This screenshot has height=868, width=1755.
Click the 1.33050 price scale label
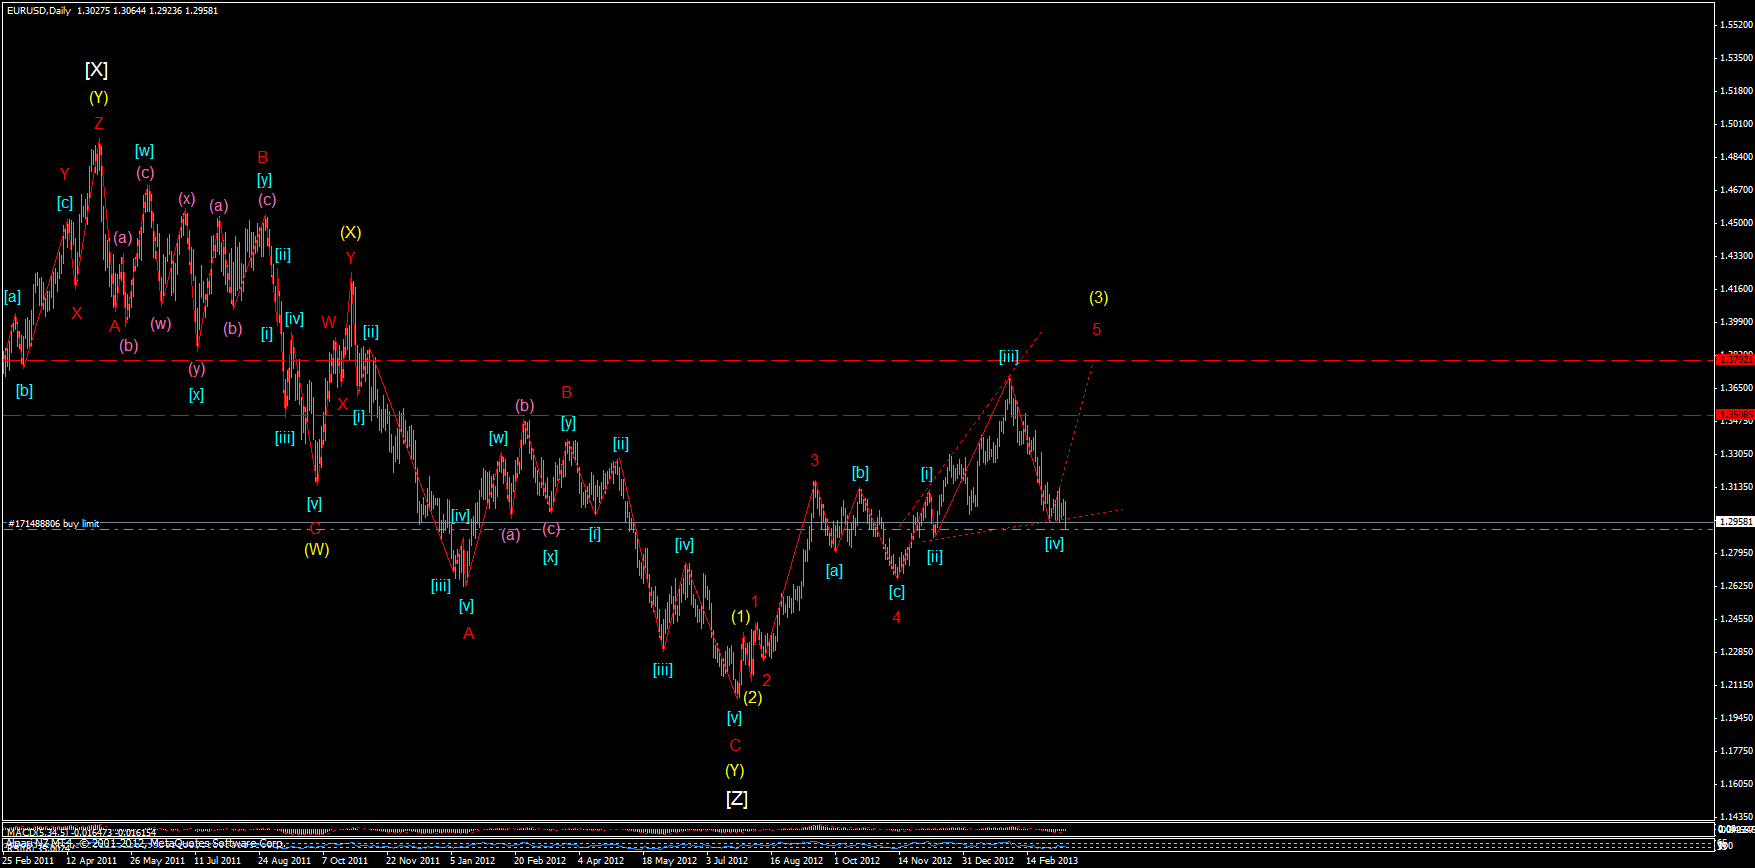pos(1736,454)
